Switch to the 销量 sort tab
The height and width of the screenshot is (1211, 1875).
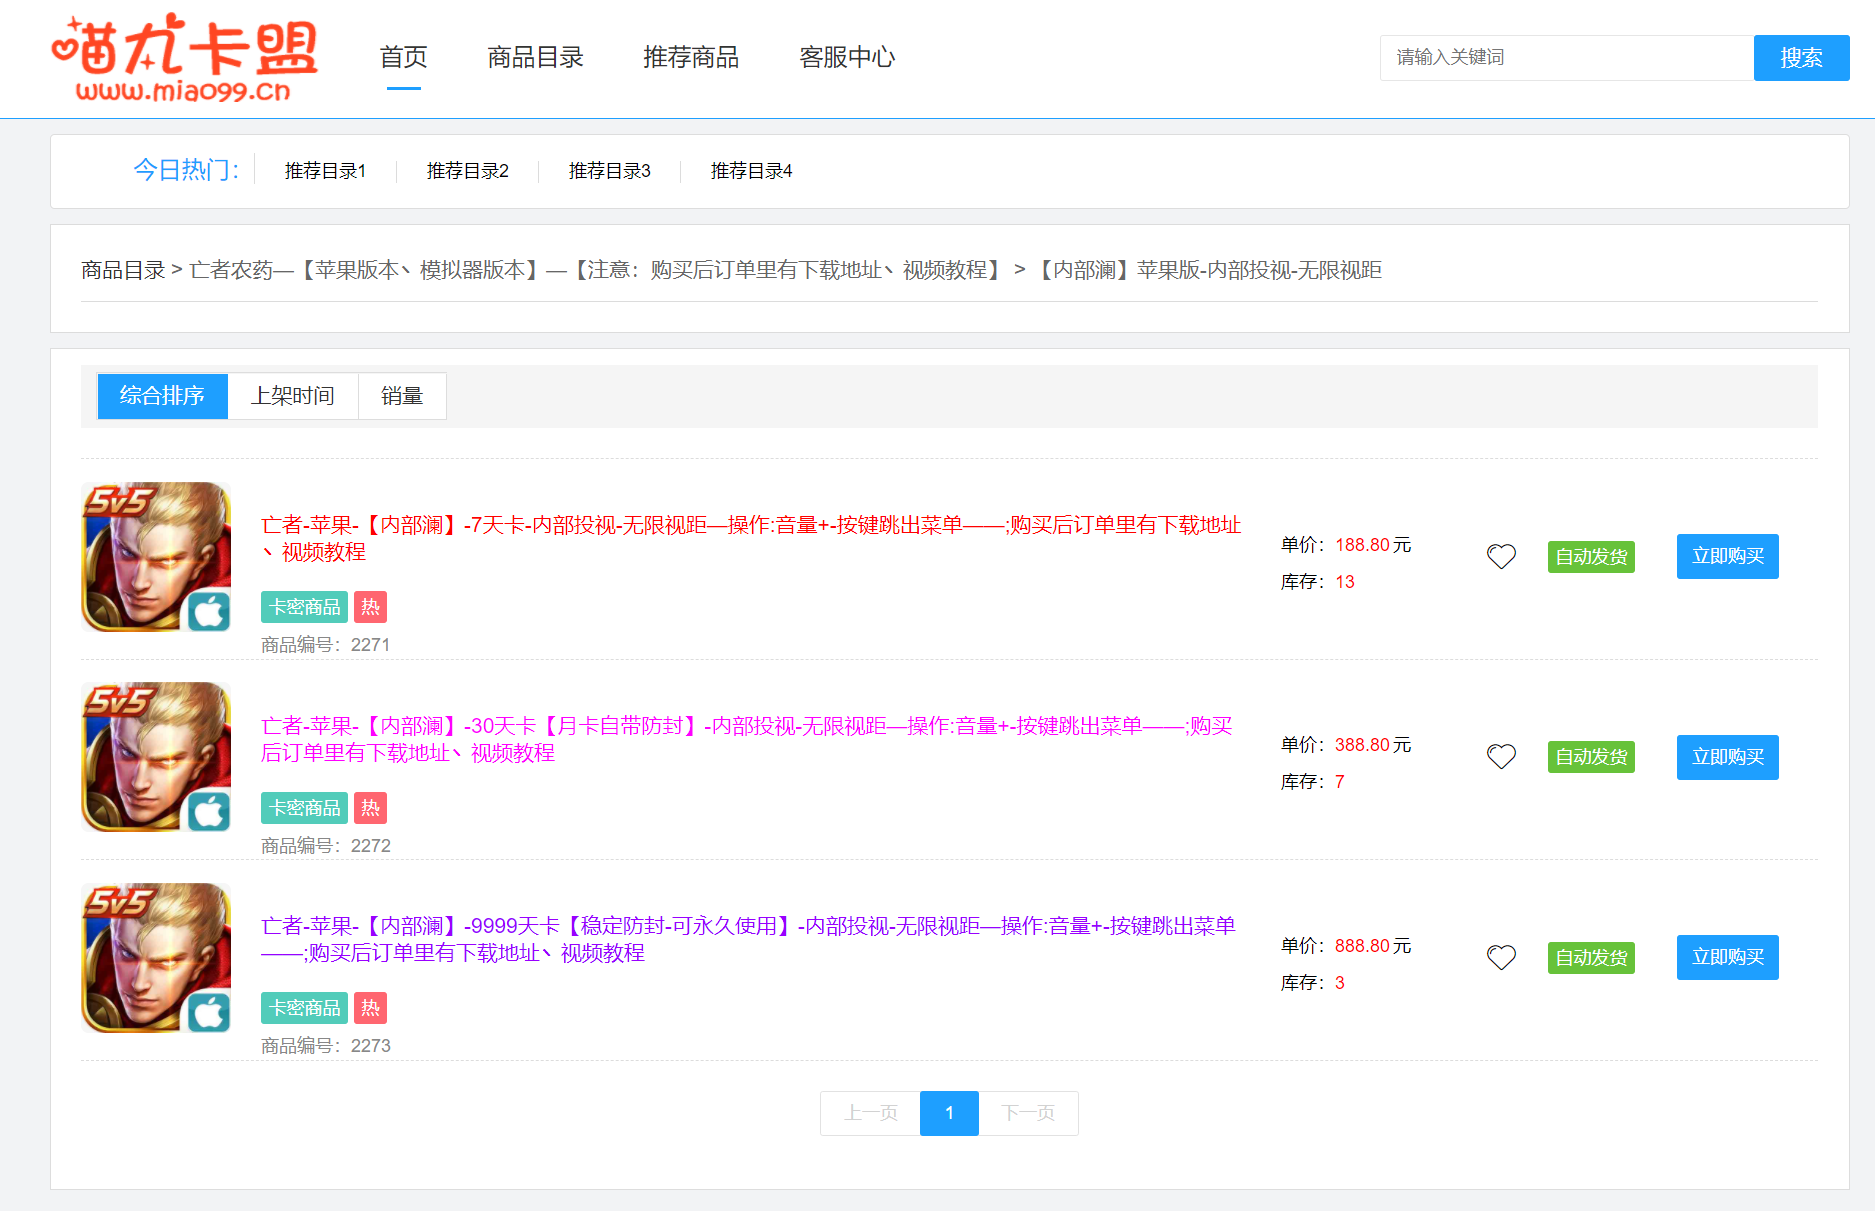(401, 396)
